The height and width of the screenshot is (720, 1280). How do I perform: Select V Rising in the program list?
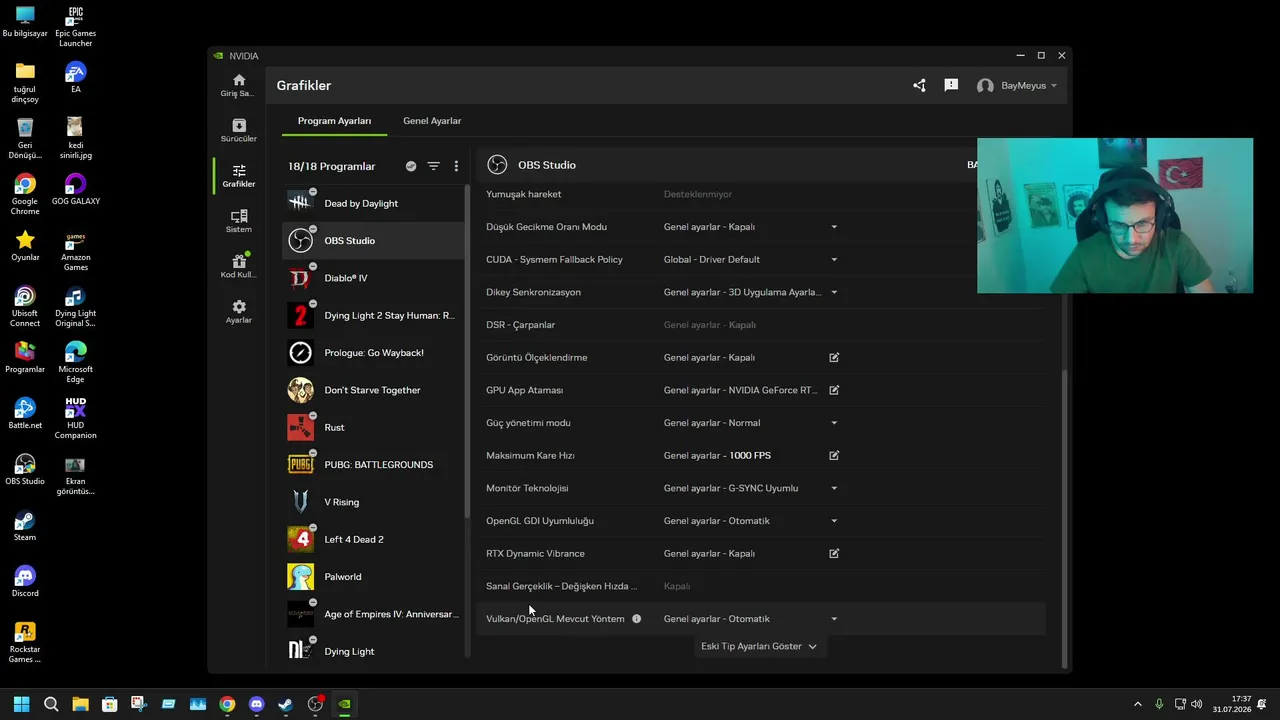coord(373,502)
